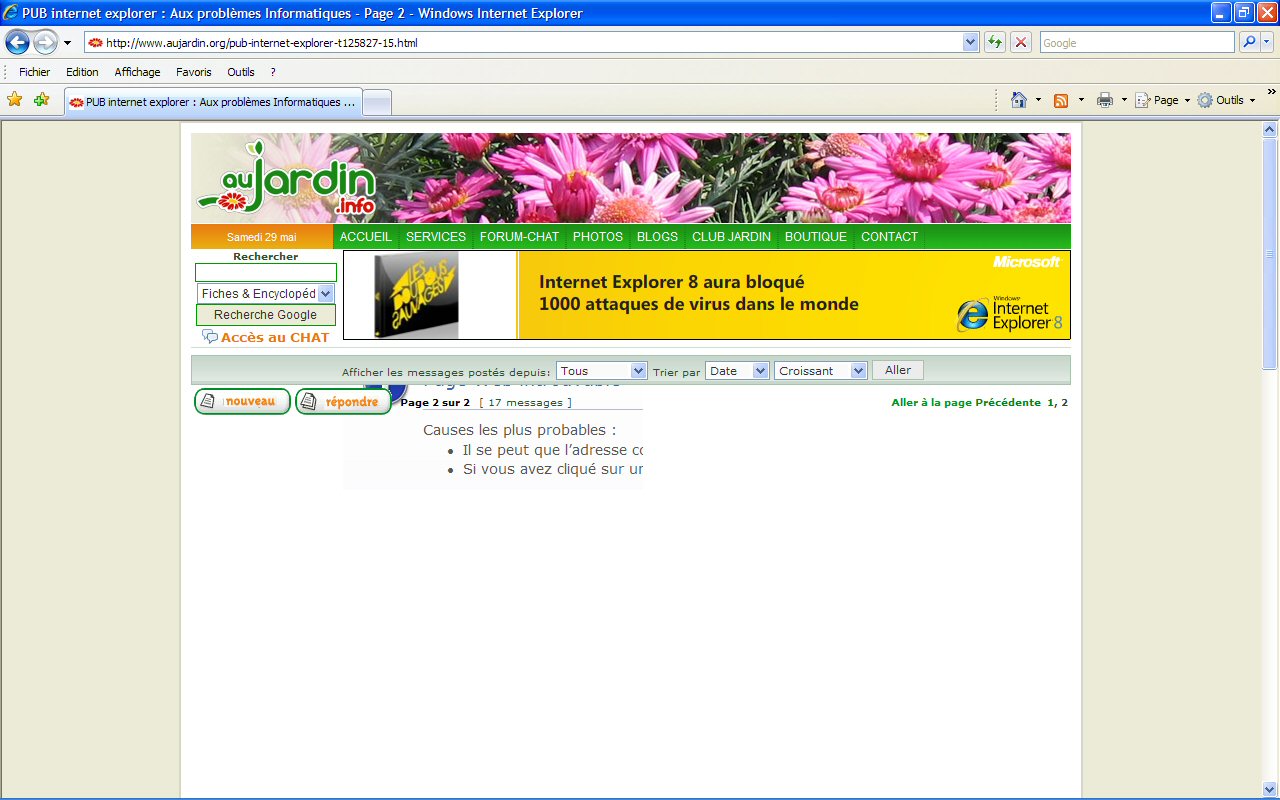Click the red Stop loading icon
This screenshot has height=800, width=1280.
click(x=1021, y=42)
